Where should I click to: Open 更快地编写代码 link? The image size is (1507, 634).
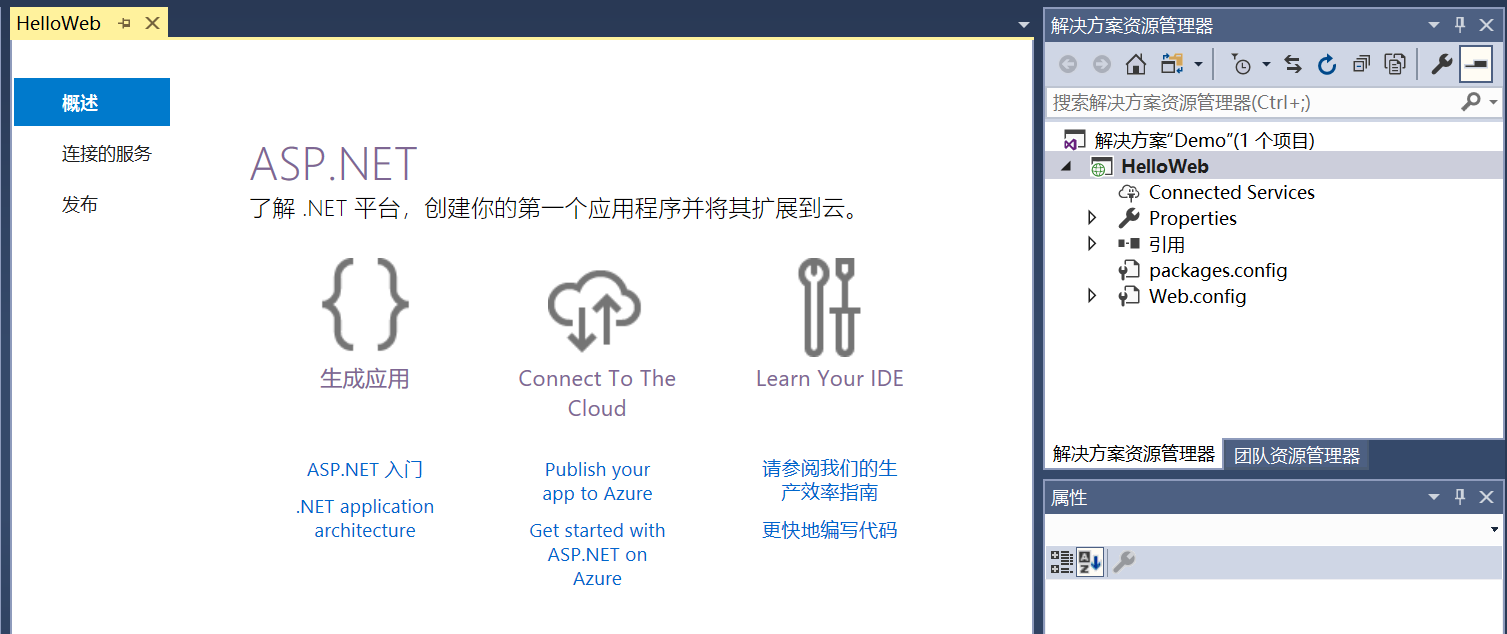coord(829,530)
